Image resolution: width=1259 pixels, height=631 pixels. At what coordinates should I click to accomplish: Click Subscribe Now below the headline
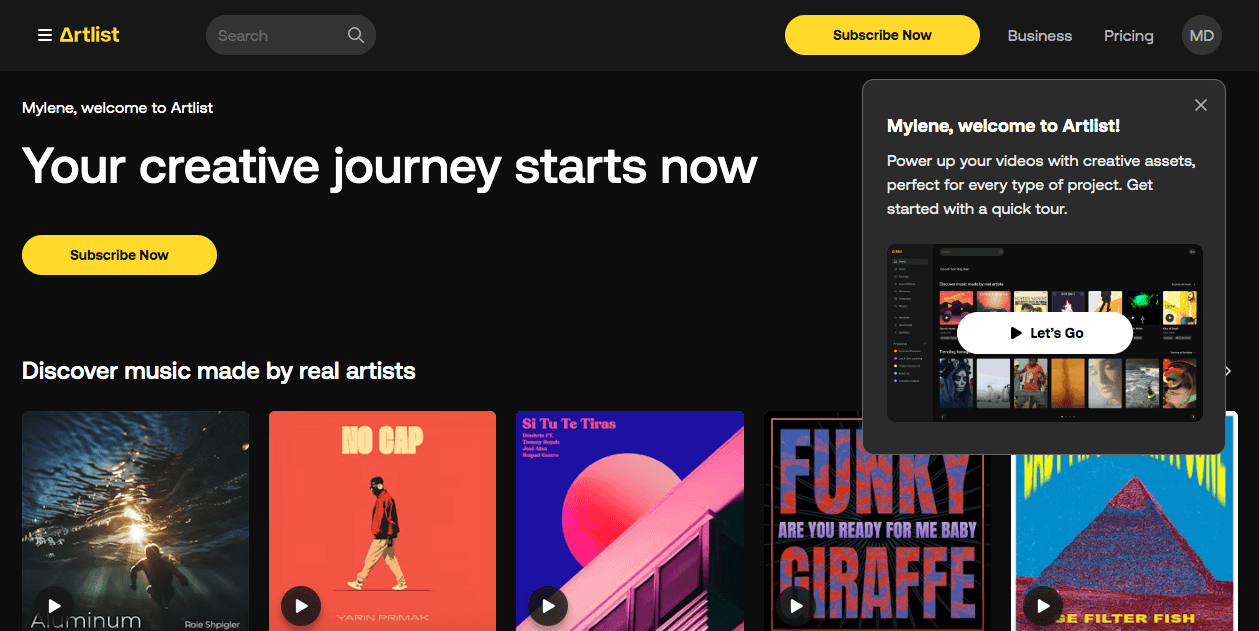119,255
